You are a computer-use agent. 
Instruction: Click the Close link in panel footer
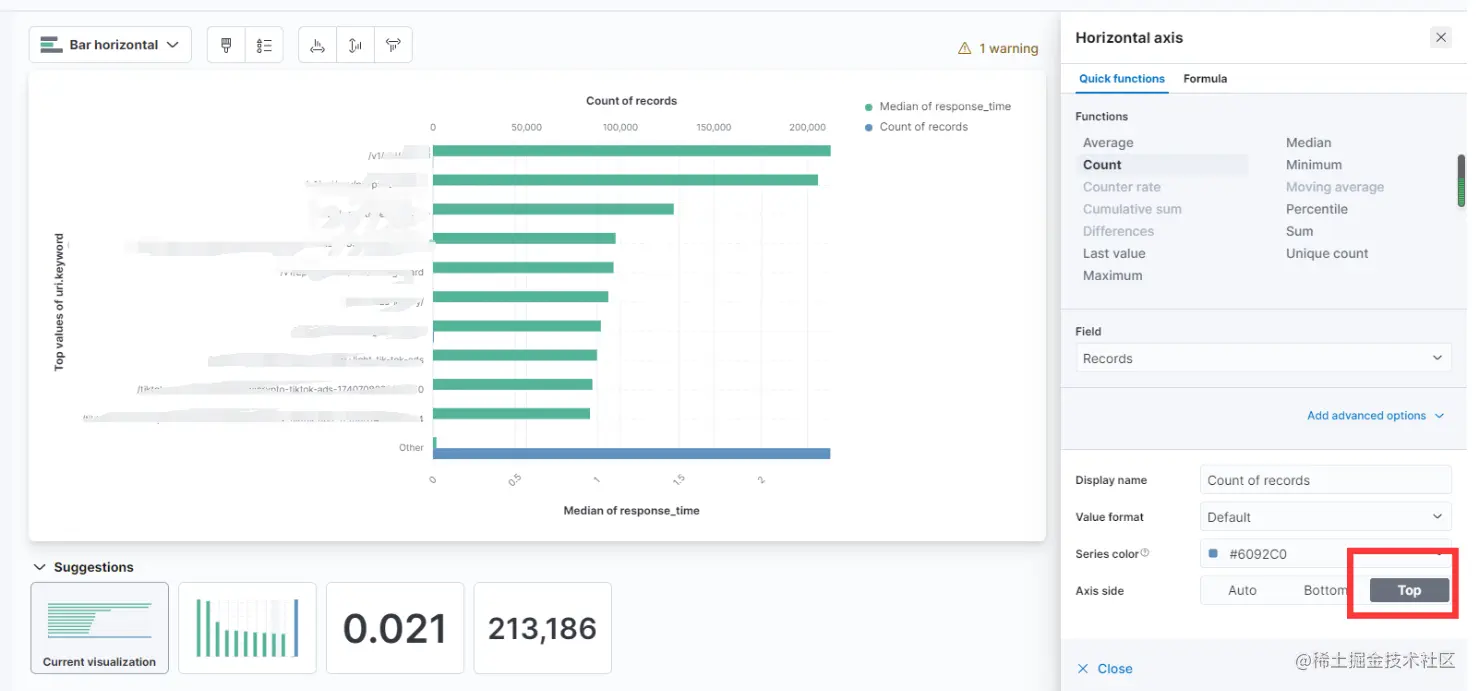pyautogui.click(x=1105, y=669)
